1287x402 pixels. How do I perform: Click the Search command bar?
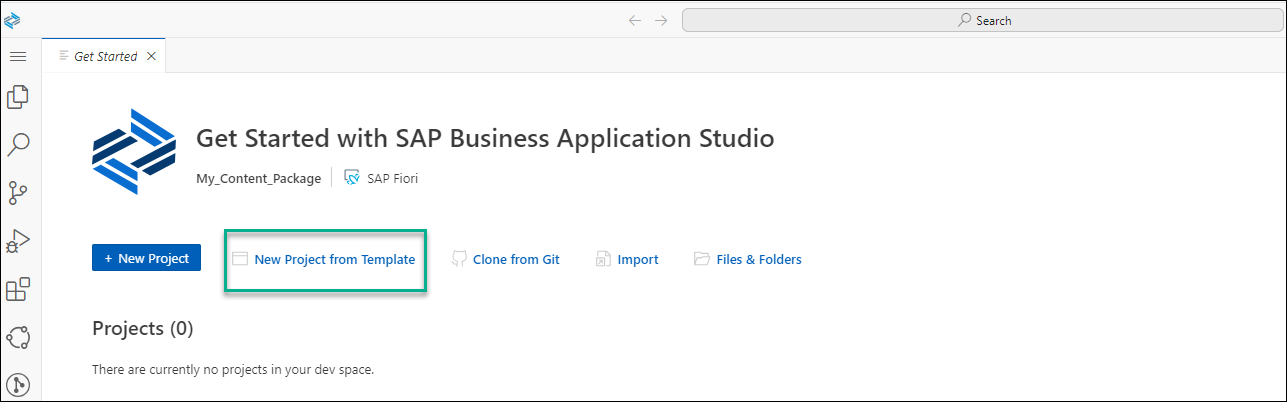983,20
